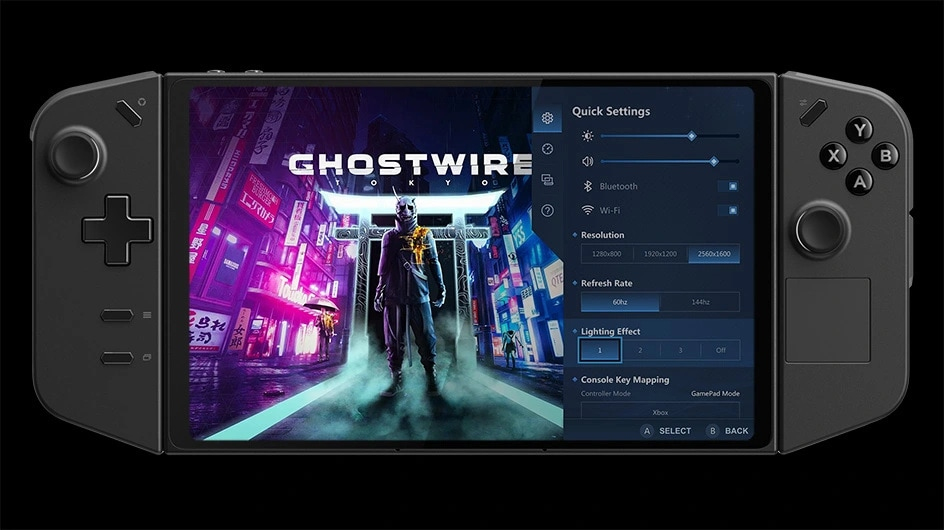Click the brightness sun icon
This screenshot has width=944, height=530.
pyautogui.click(x=588, y=136)
